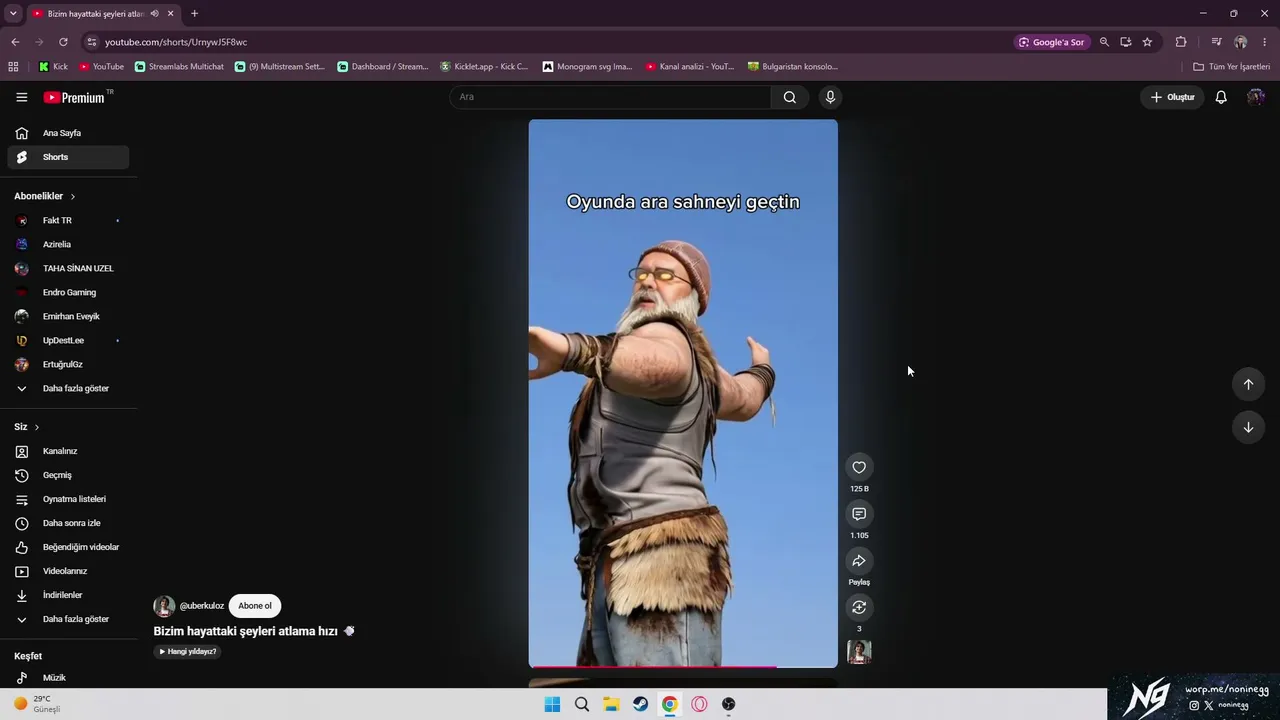Open the Chrome apps grid in bookmarks bar
This screenshot has height=720, width=1280.
pos(13,67)
